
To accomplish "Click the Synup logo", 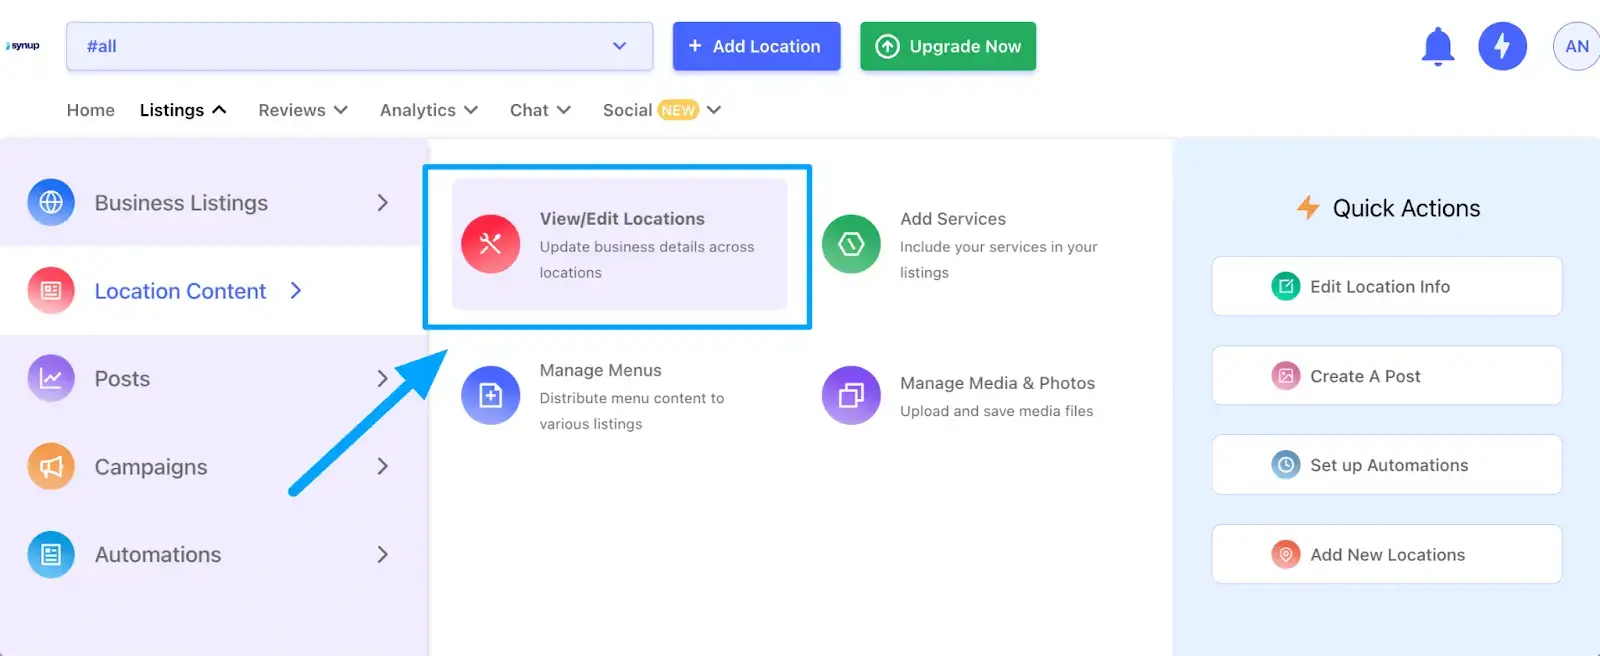I will (x=23, y=46).
